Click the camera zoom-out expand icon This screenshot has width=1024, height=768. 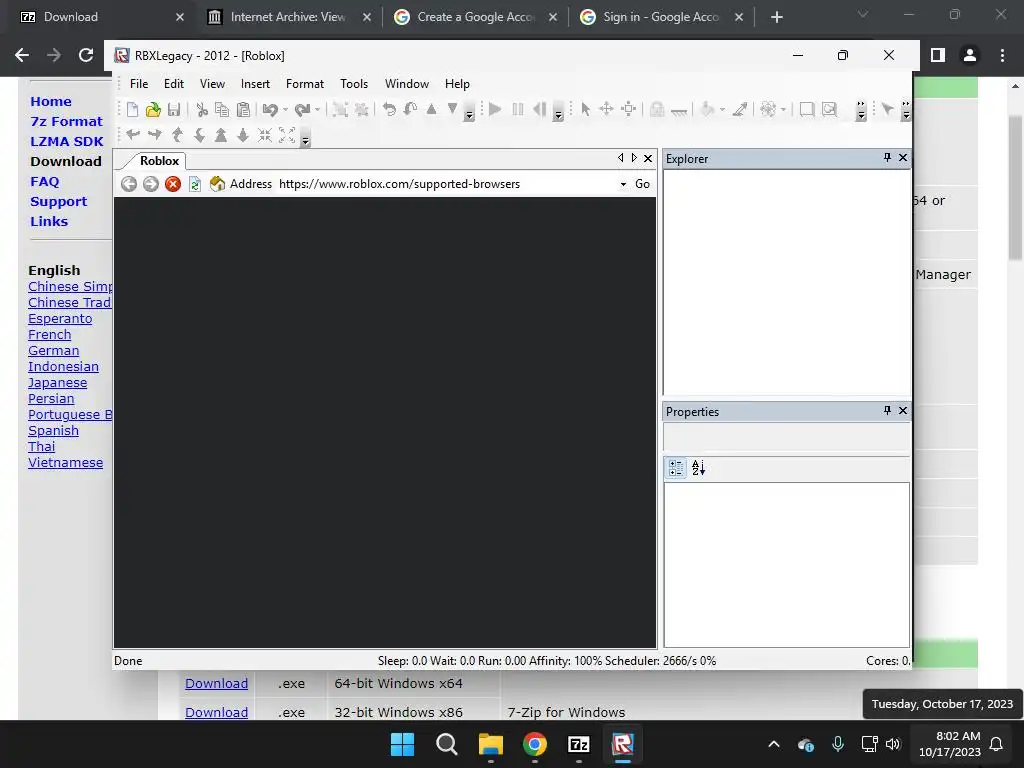[287, 135]
